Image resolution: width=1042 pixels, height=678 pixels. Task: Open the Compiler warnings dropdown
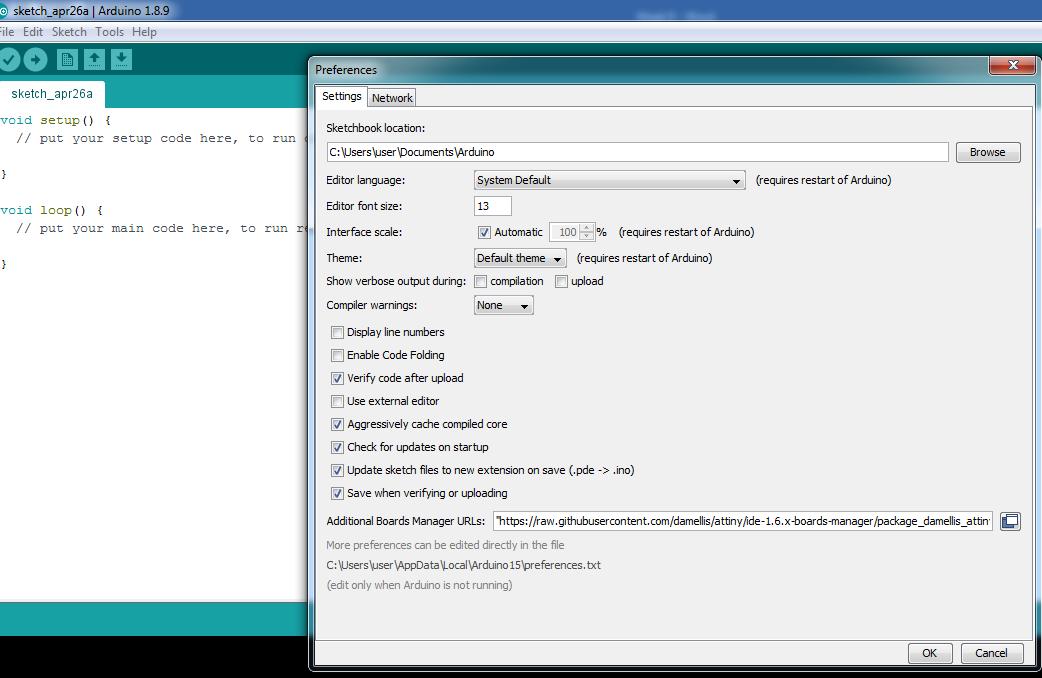tap(503, 305)
